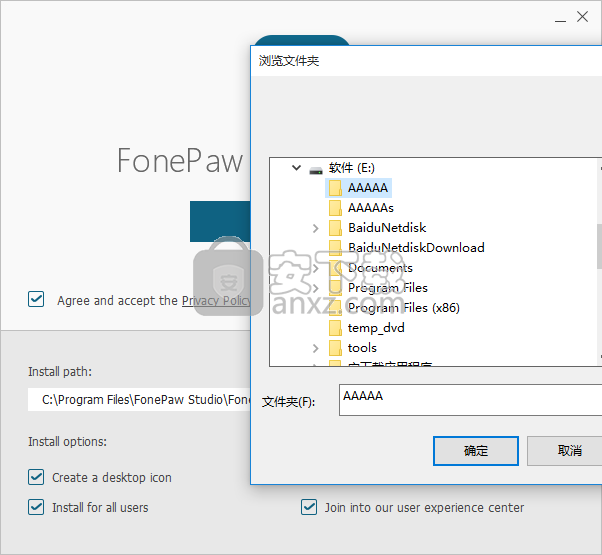This screenshot has width=602, height=555.
Task: Expand the tools folder node
Action: [x=316, y=348]
